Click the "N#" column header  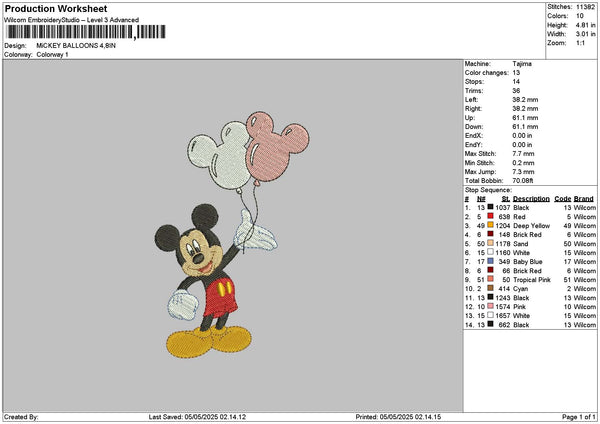481,199
